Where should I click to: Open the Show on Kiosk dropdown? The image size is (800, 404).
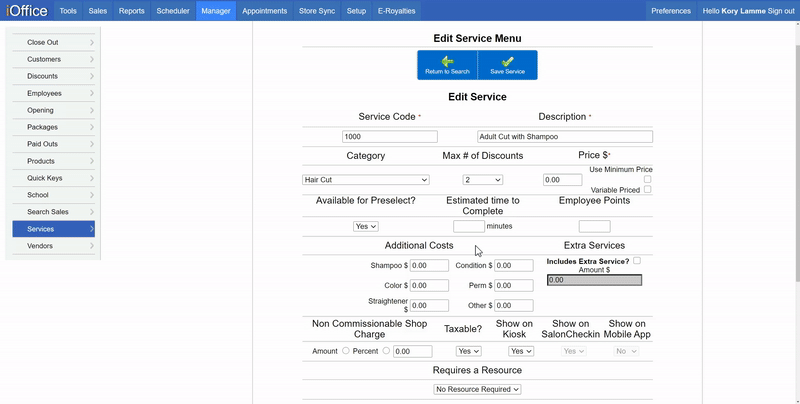tap(521, 351)
